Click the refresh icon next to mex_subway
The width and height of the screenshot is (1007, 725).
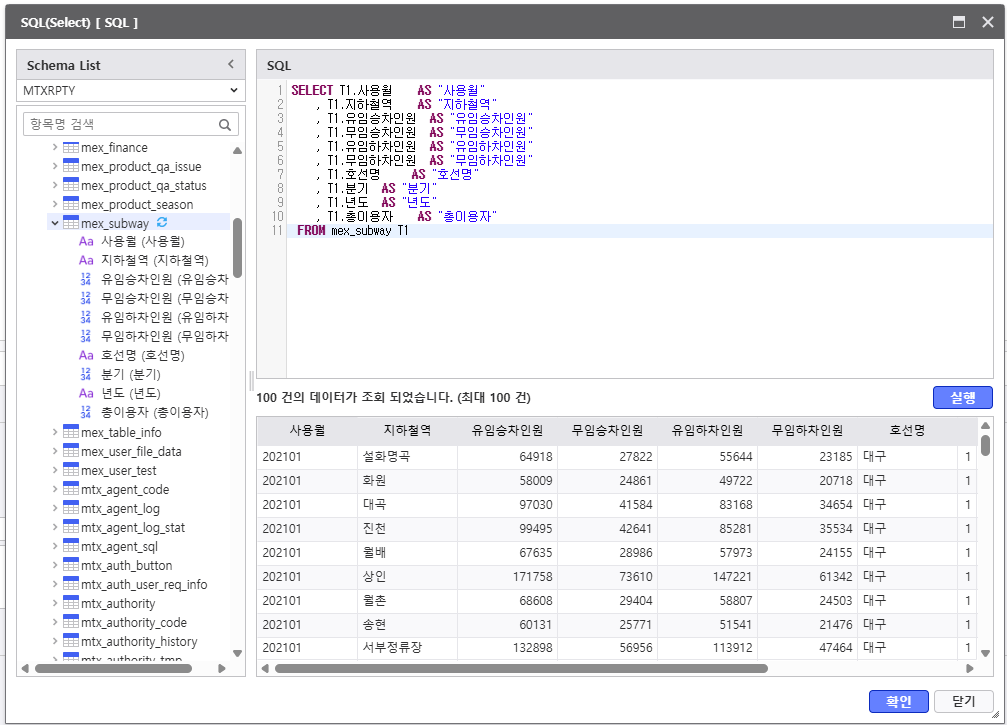162,223
